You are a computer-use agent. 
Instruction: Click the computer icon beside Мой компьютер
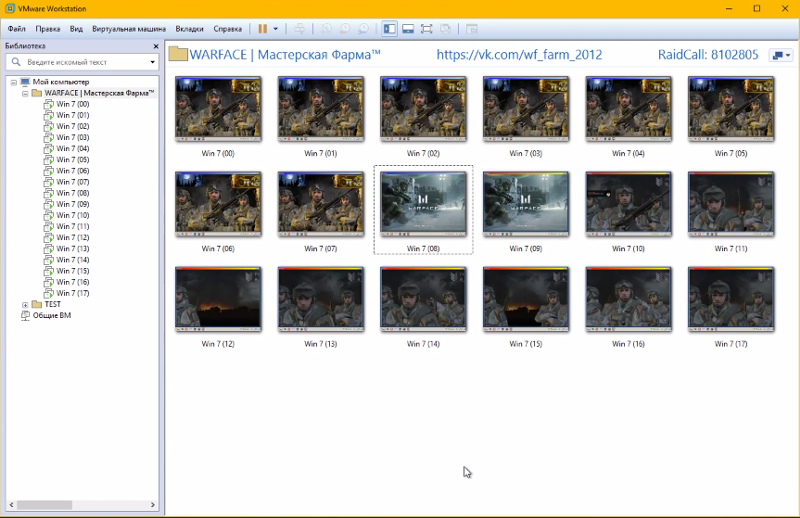tap(25, 82)
